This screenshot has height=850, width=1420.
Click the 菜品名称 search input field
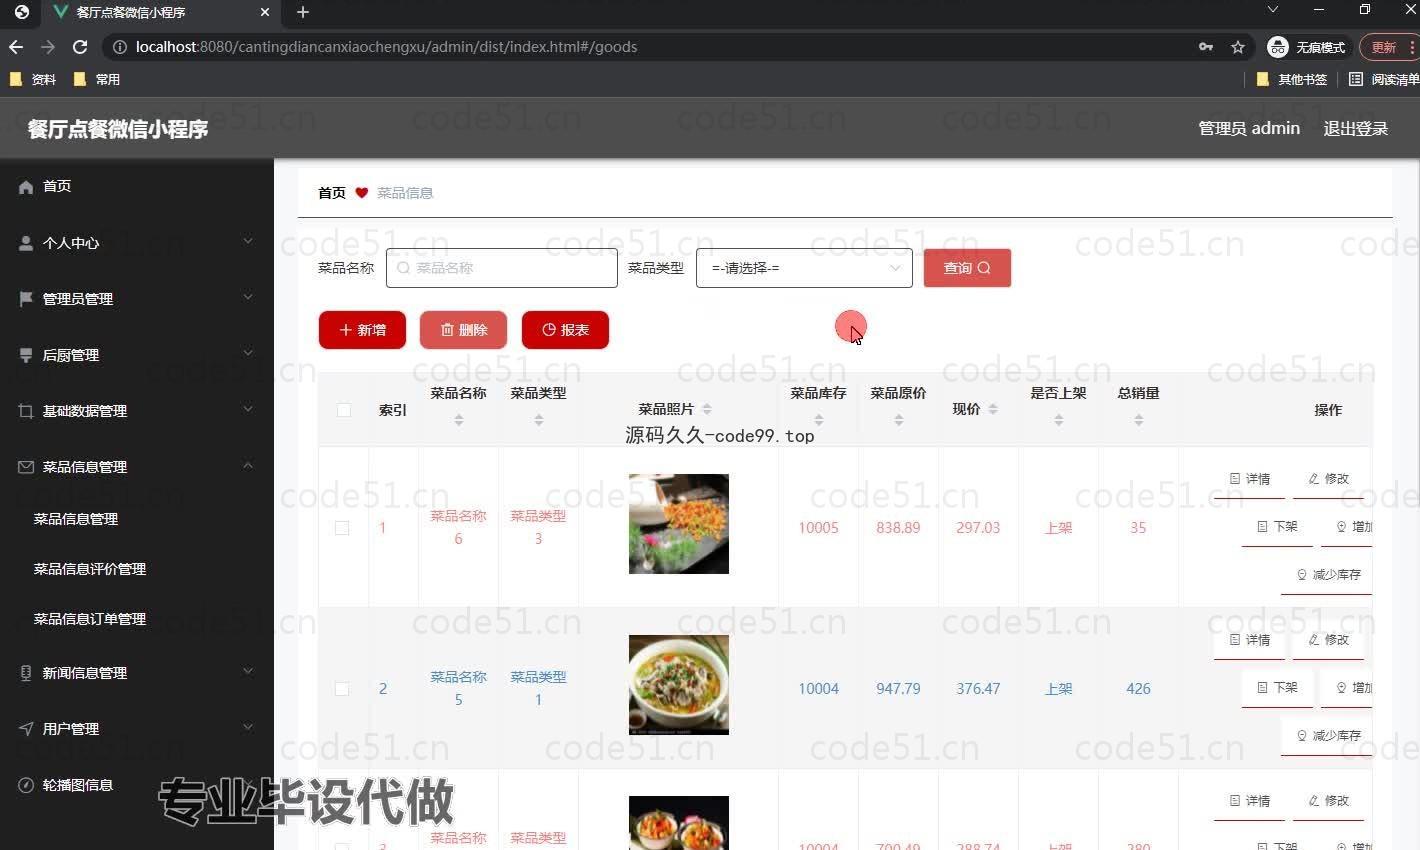pos(502,268)
